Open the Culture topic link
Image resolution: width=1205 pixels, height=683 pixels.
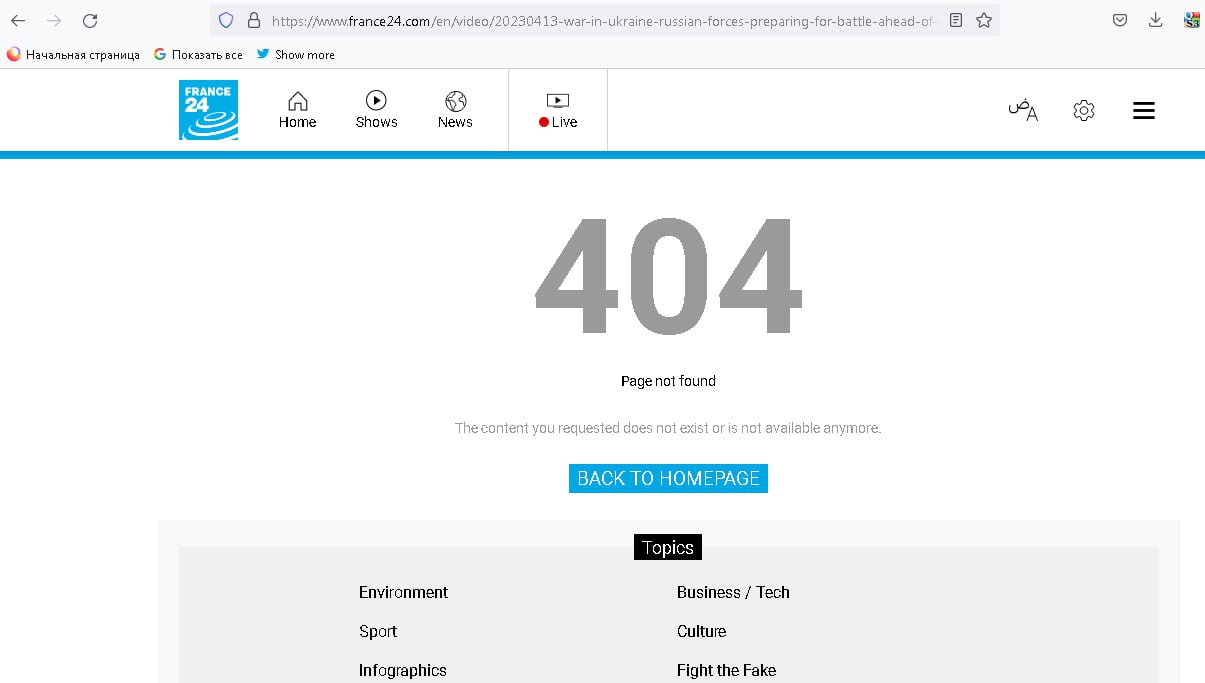pos(701,631)
